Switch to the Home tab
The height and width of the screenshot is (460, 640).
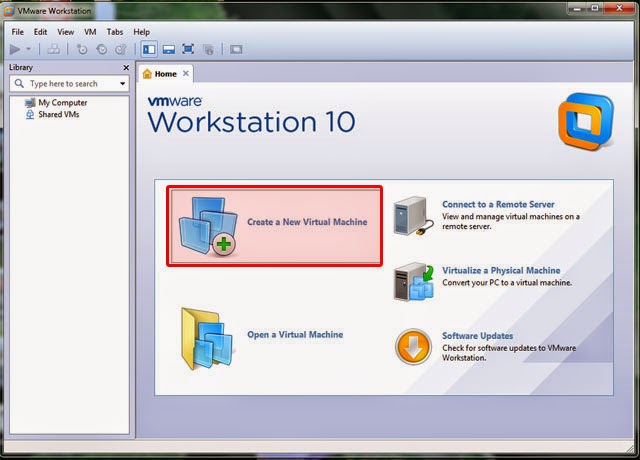tap(165, 74)
